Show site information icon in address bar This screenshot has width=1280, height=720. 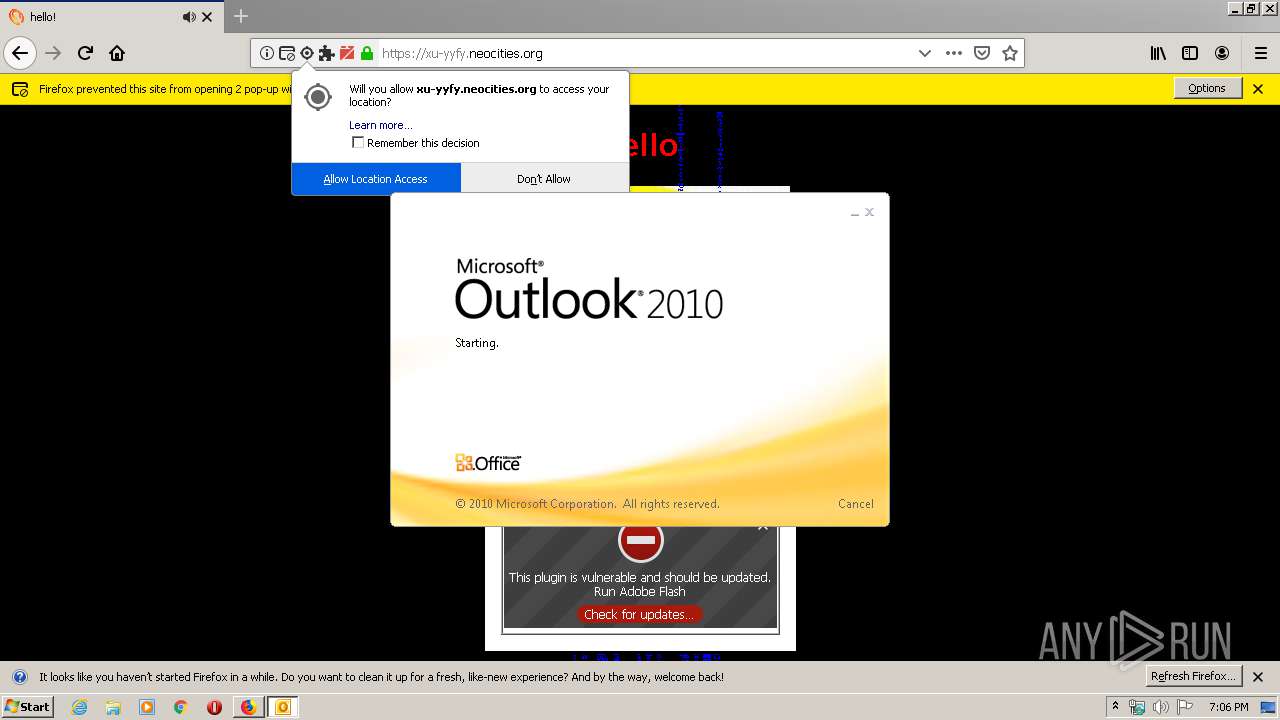click(x=267, y=53)
